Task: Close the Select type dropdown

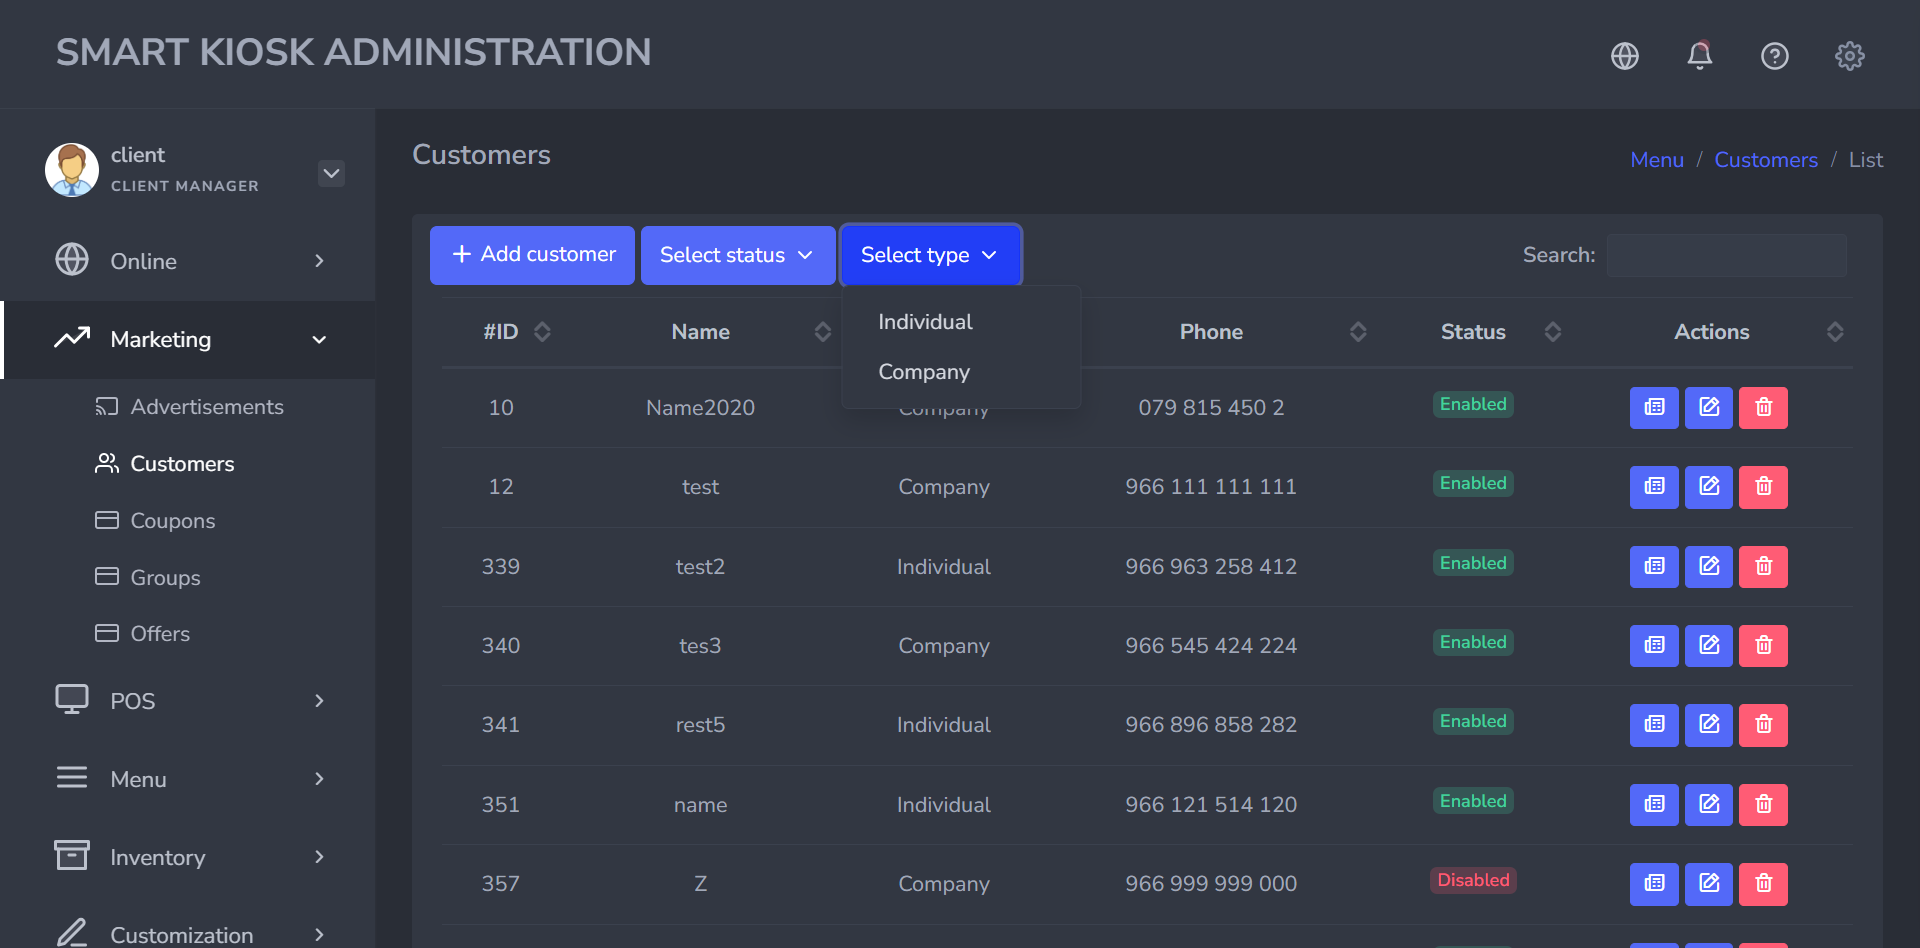Action: click(x=931, y=255)
